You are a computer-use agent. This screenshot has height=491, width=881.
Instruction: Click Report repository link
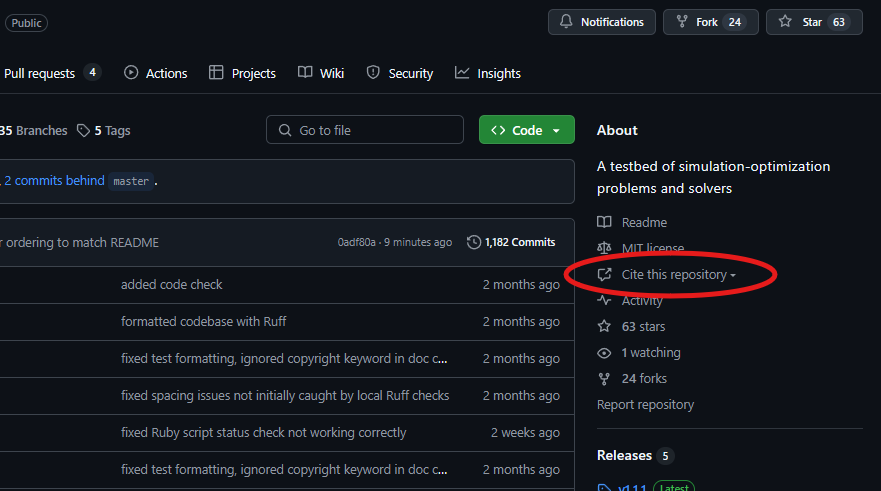pyautogui.click(x=645, y=404)
